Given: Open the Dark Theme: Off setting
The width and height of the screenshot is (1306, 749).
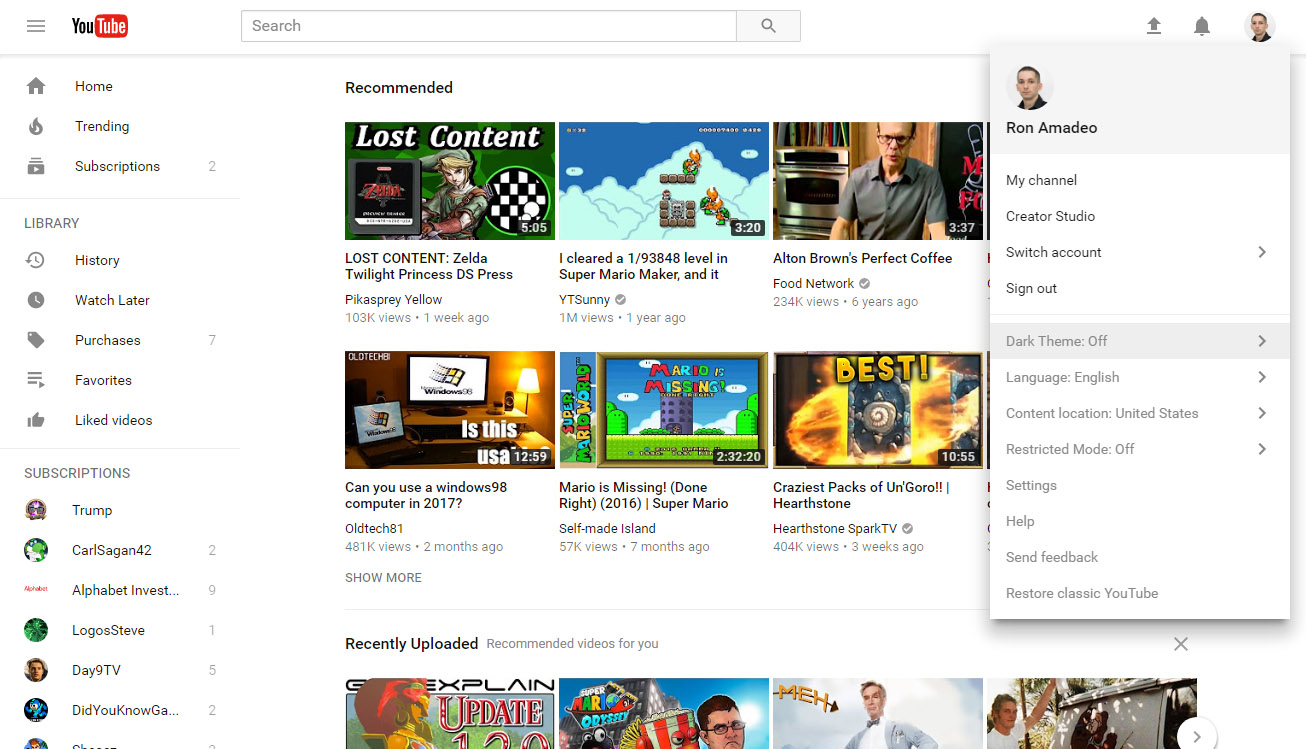Looking at the screenshot, I should pos(1139,341).
